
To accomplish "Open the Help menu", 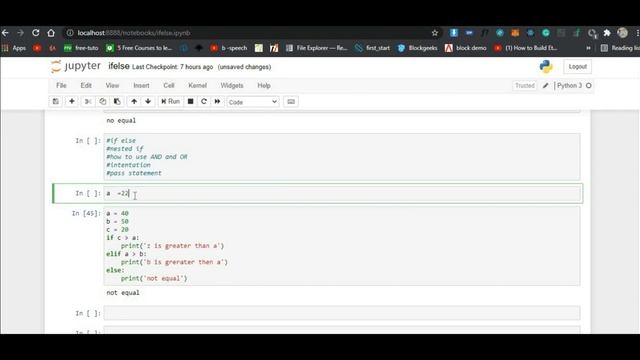I will coord(264,86).
